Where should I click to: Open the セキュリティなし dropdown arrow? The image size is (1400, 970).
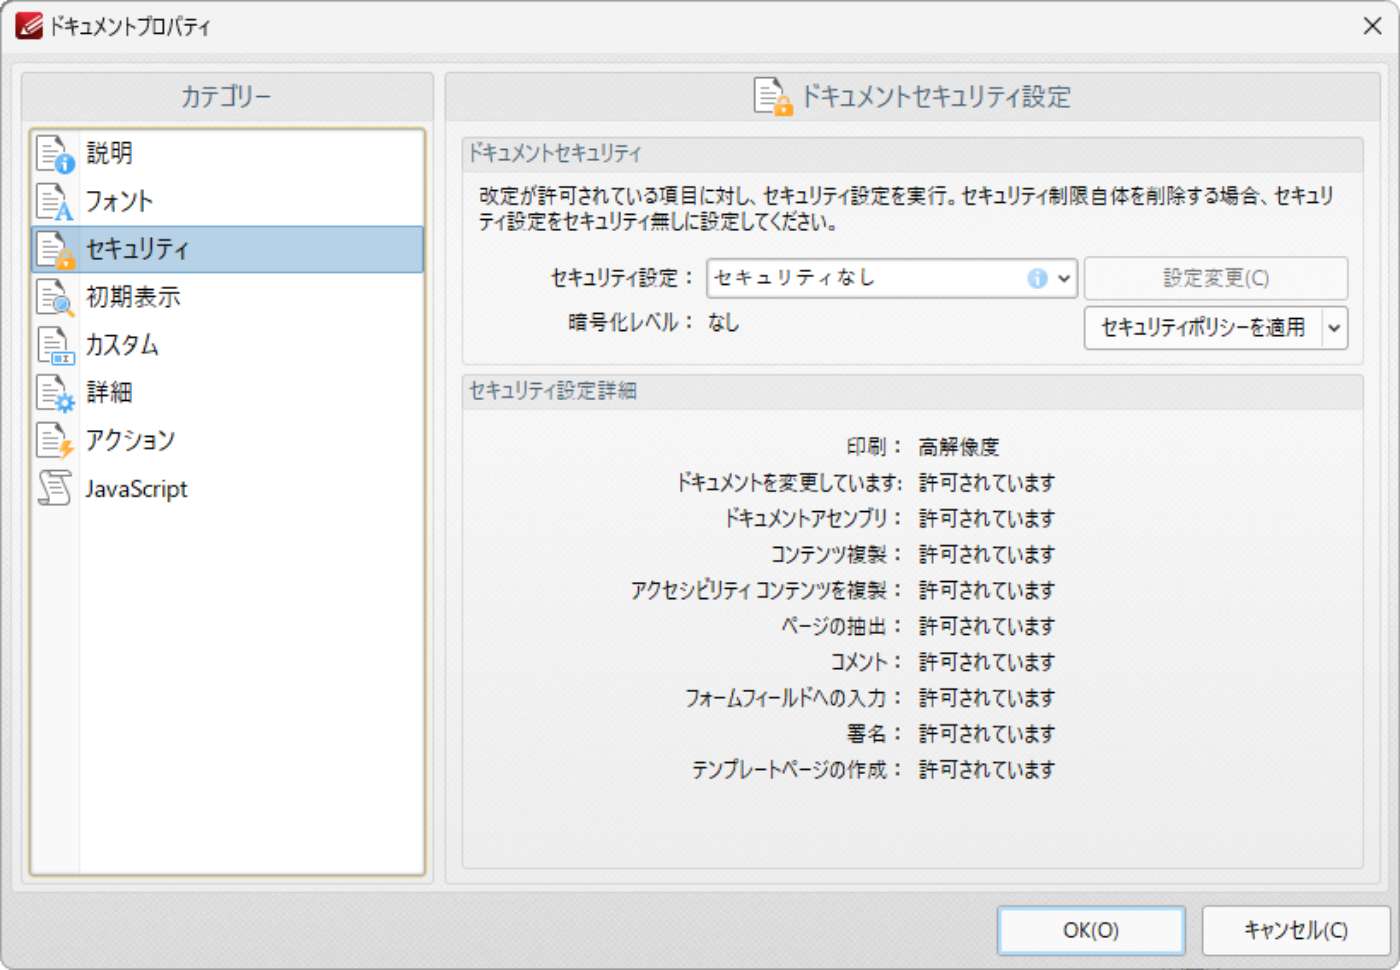click(1064, 278)
